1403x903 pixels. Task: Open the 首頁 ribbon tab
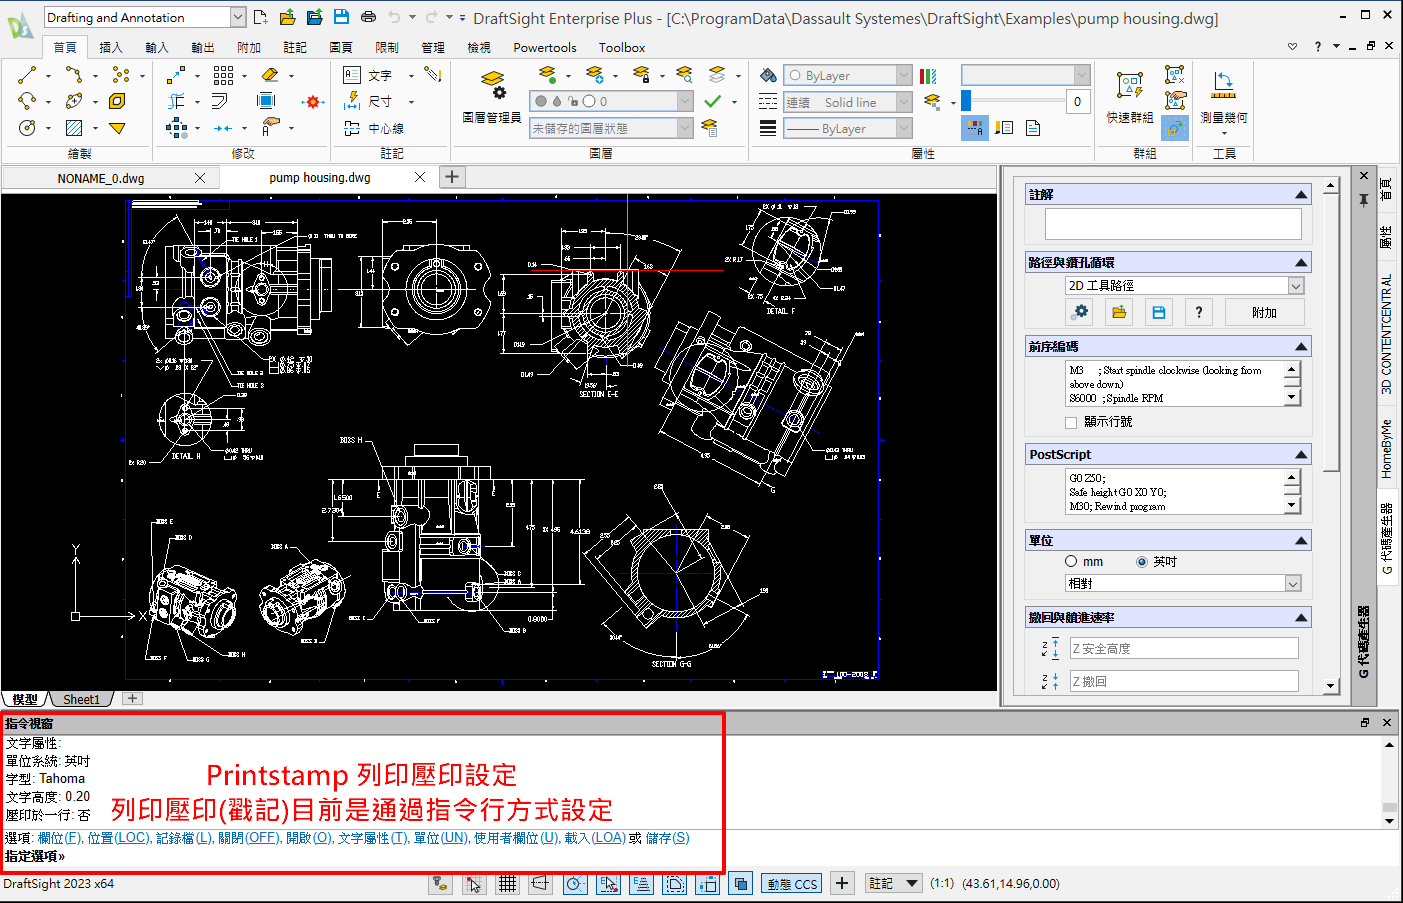pos(65,47)
